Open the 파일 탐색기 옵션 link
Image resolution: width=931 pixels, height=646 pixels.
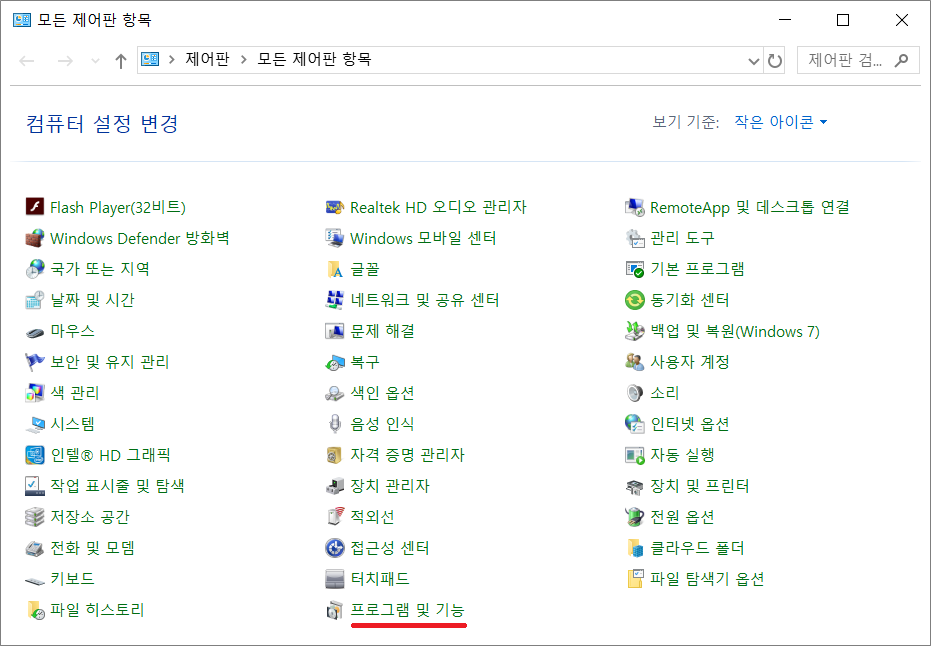[x=707, y=578]
